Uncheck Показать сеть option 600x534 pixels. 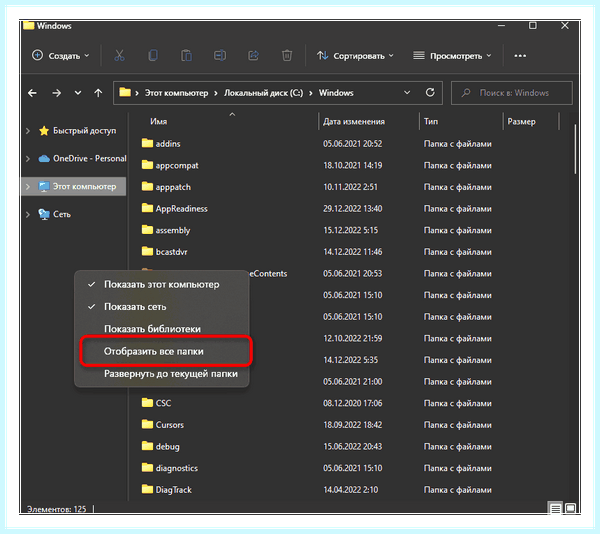coord(161,307)
